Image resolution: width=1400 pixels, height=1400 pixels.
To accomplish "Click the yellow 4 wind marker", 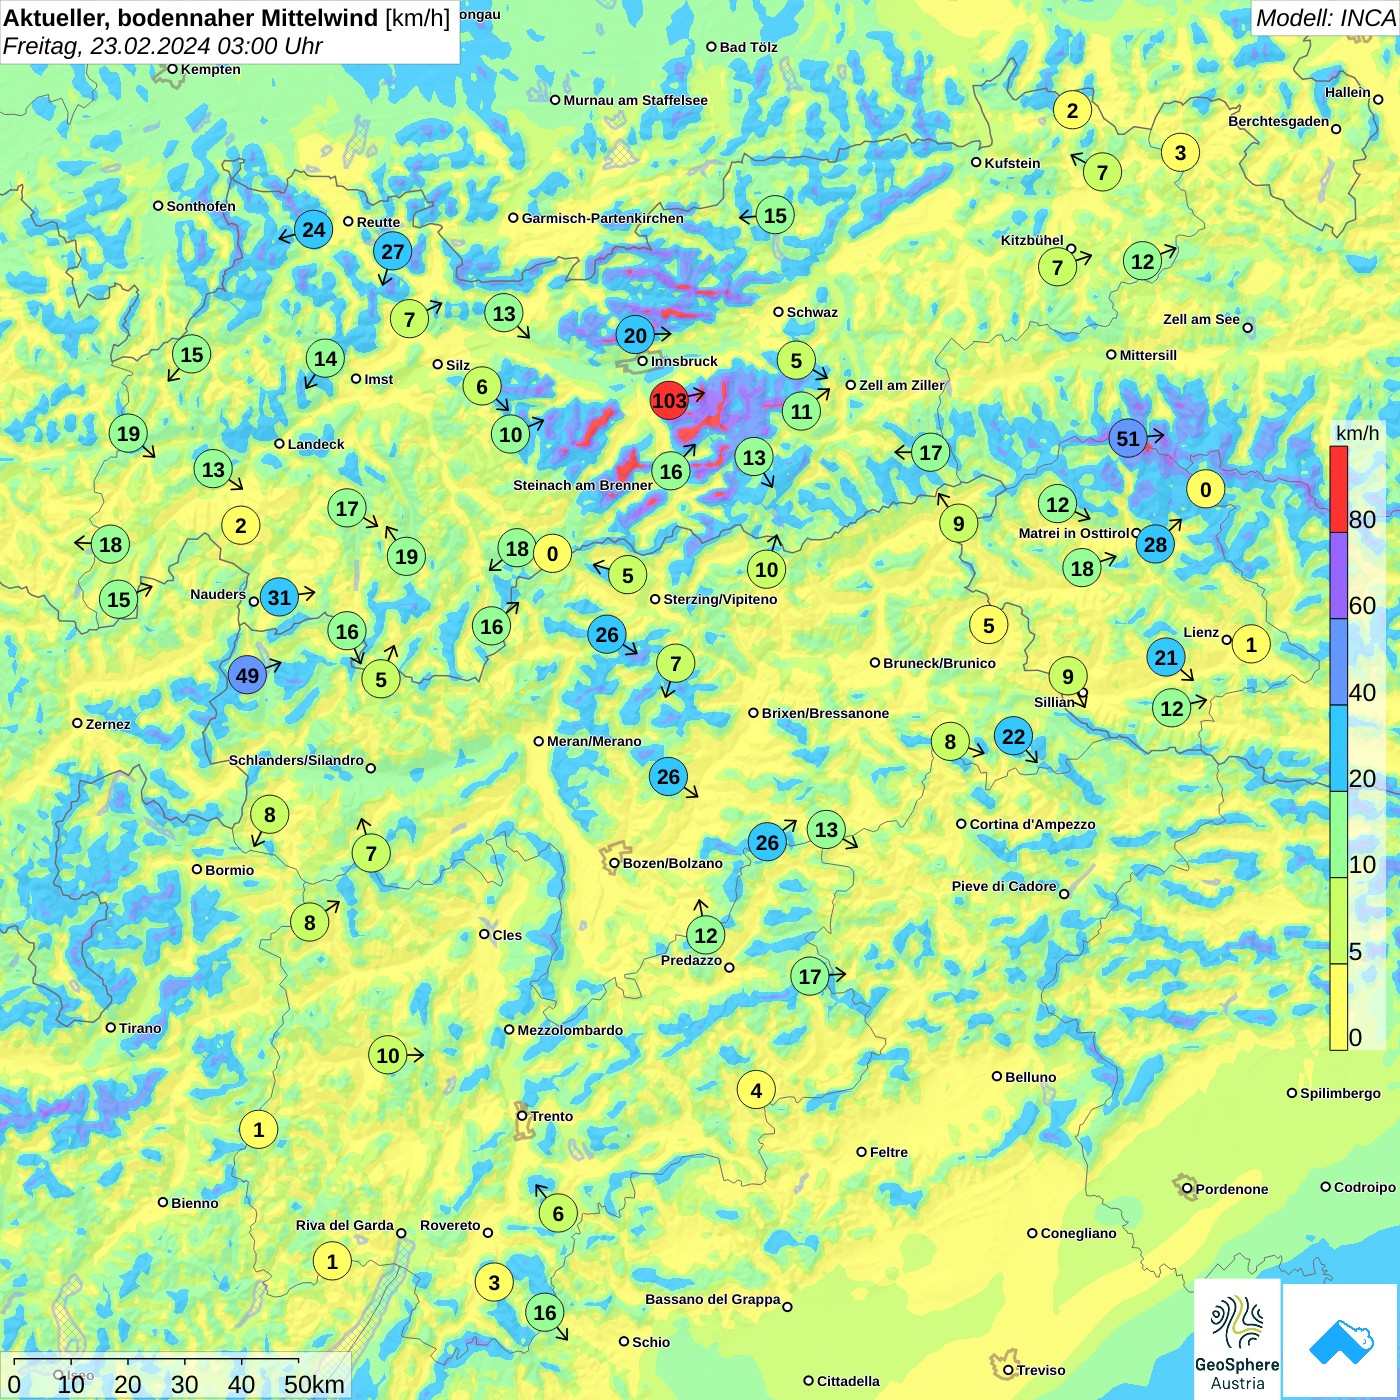I will (756, 1090).
